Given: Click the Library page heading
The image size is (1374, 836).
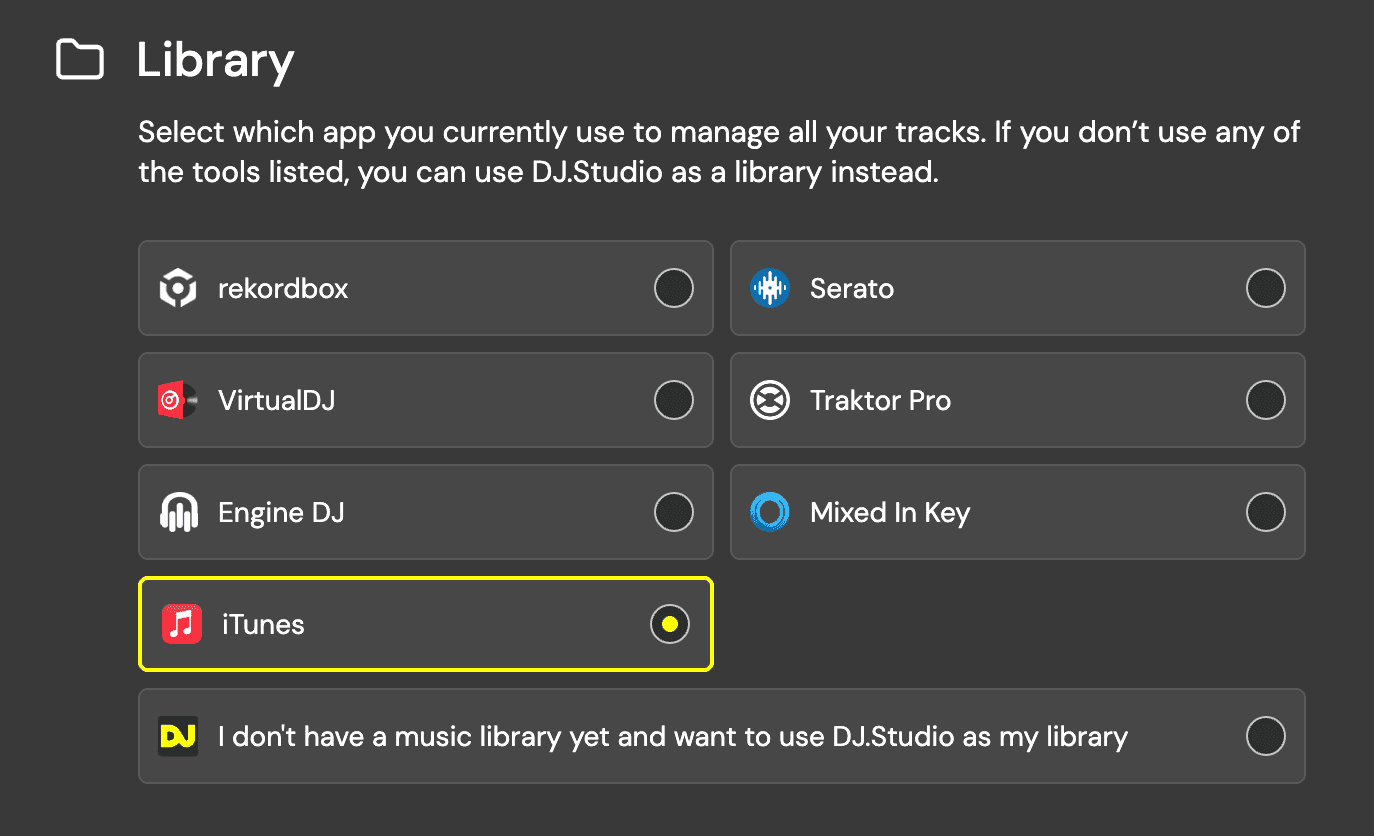Looking at the screenshot, I should click(x=215, y=60).
